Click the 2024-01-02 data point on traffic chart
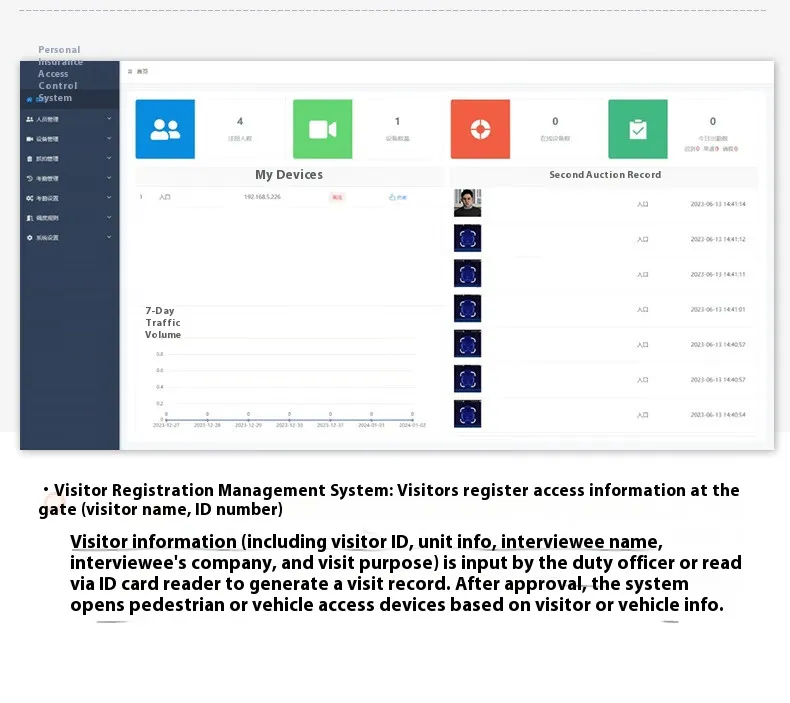The image size is (790, 703). click(412, 417)
